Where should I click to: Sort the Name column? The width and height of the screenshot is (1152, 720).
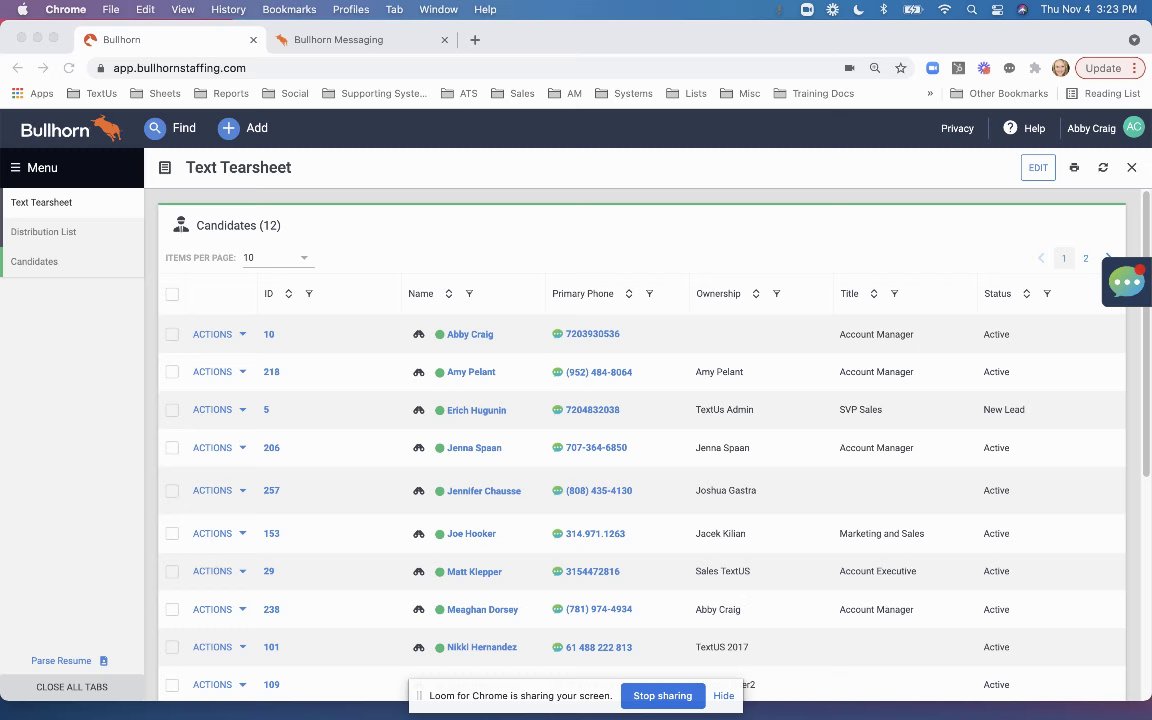pos(449,294)
